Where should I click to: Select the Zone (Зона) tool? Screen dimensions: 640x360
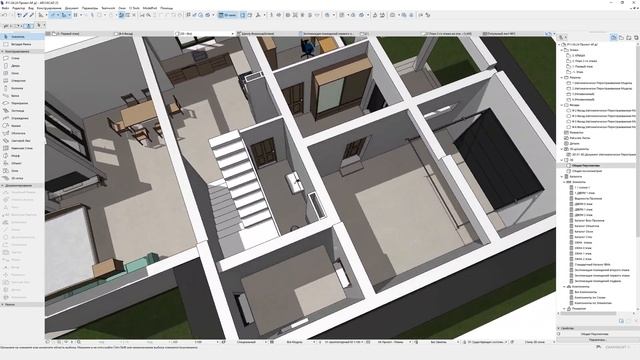(x=22, y=171)
